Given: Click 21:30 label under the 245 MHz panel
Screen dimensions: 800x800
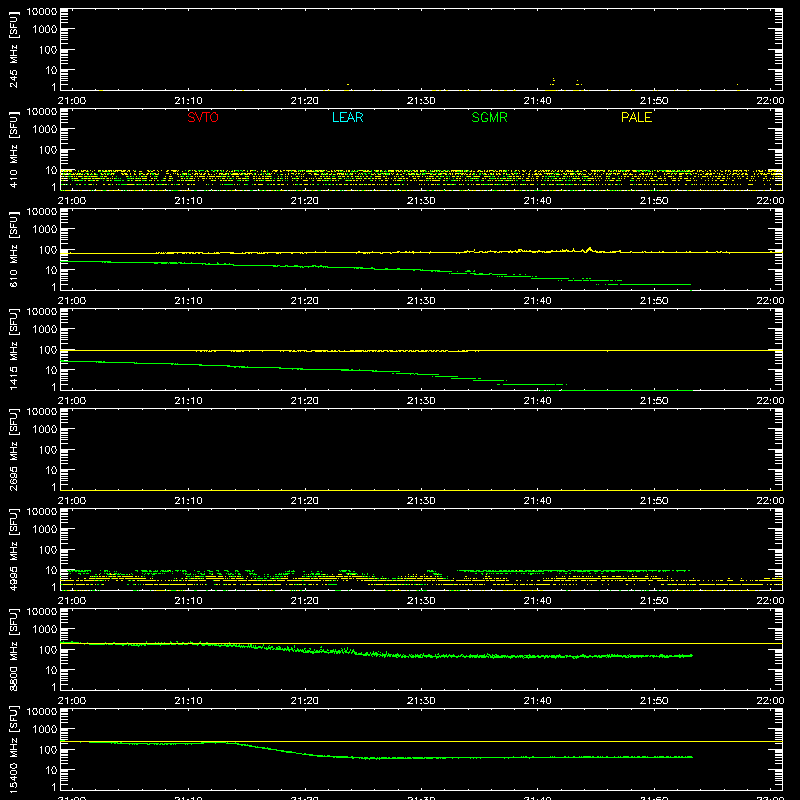Looking at the screenshot, I should point(421,101).
